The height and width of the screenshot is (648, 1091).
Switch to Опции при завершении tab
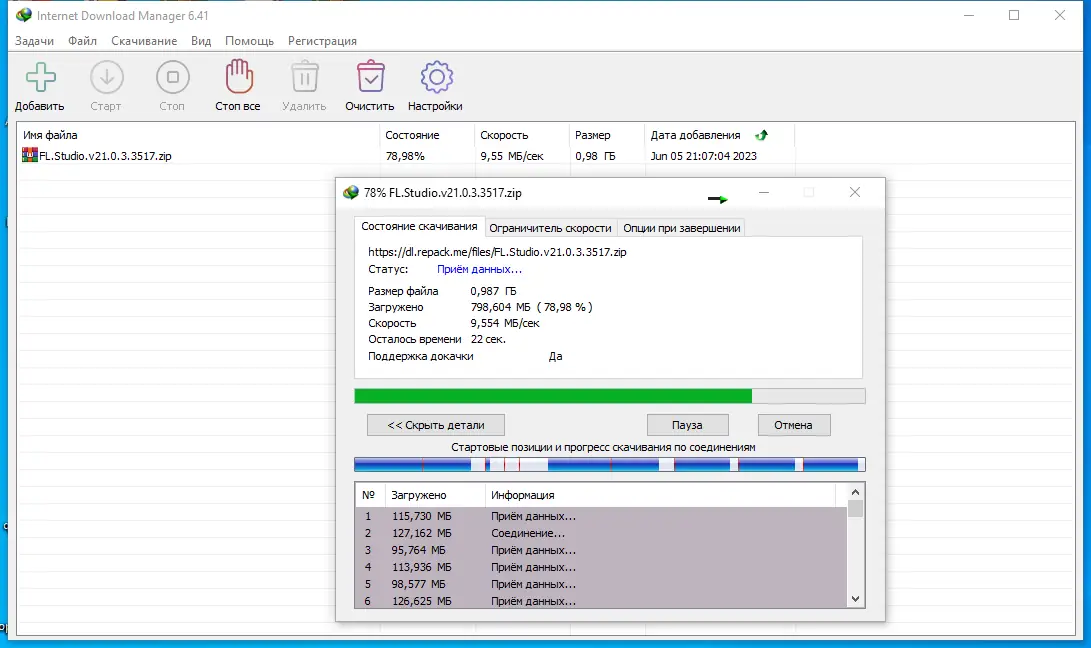tap(681, 228)
